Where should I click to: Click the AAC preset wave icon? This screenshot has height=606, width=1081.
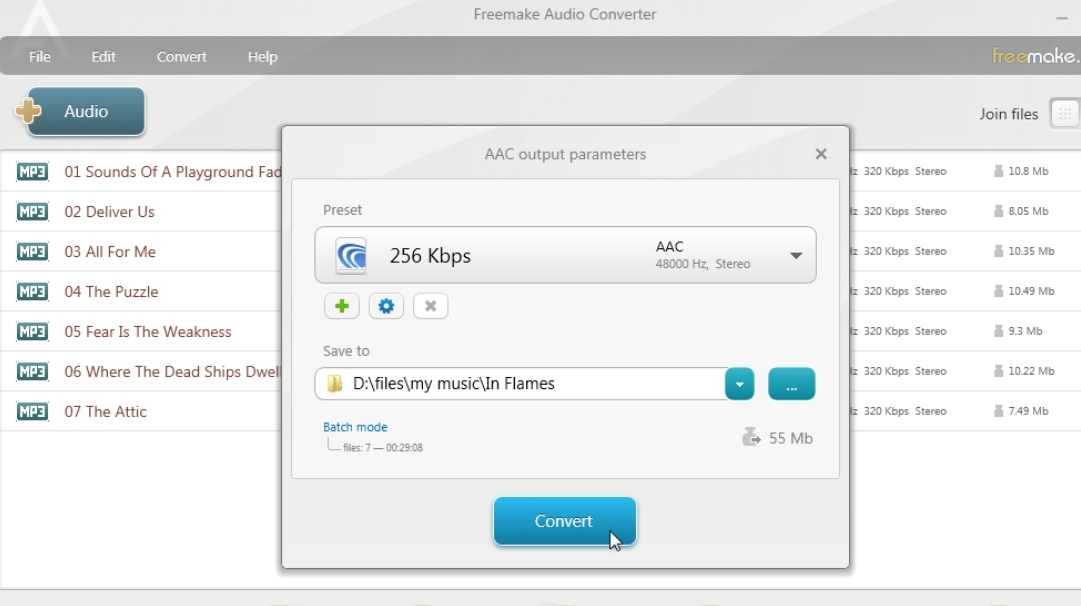(x=351, y=256)
